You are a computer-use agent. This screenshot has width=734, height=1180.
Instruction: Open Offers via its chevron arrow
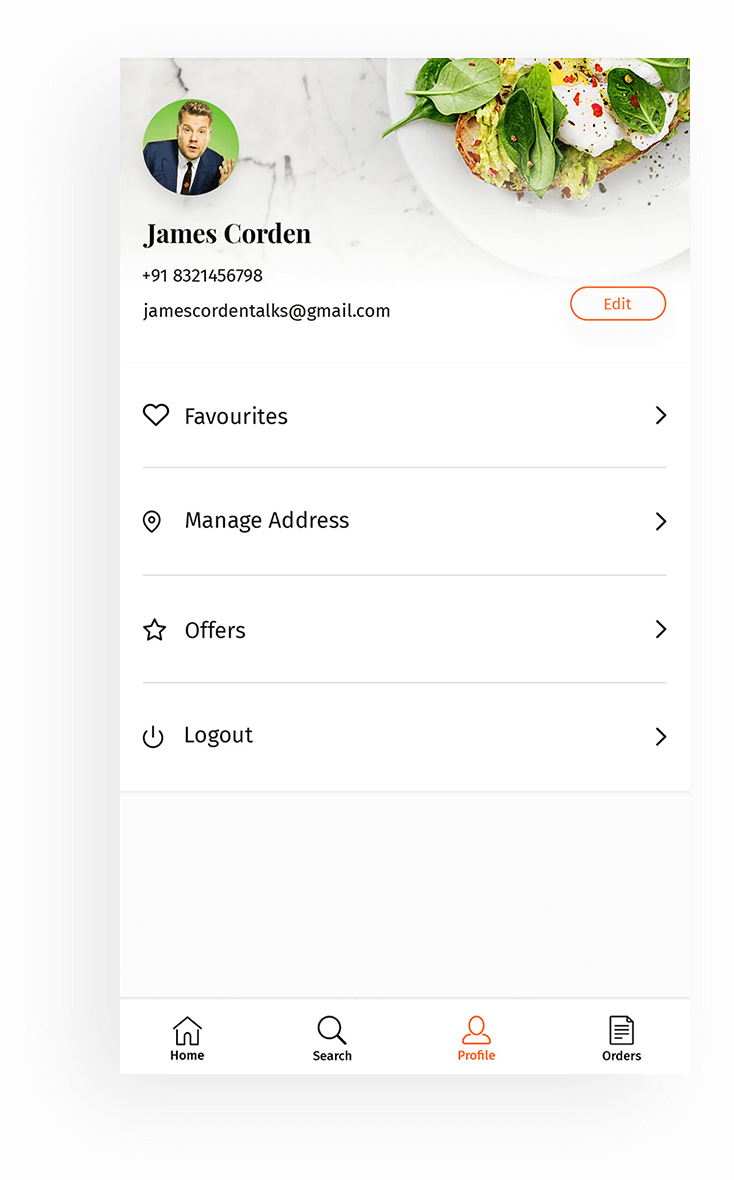pos(661,629)
